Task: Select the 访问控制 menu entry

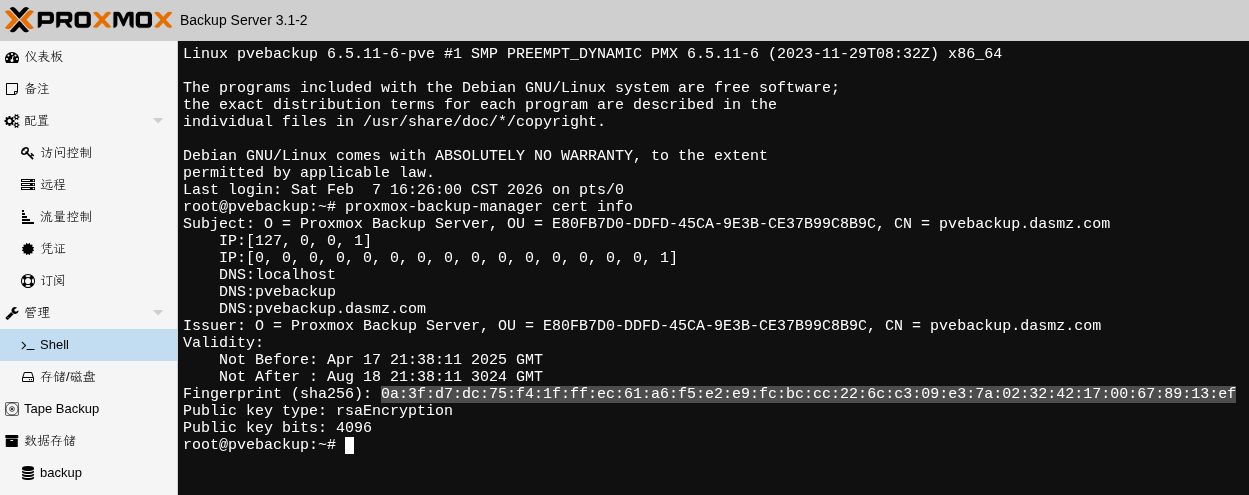Action: 66,153
